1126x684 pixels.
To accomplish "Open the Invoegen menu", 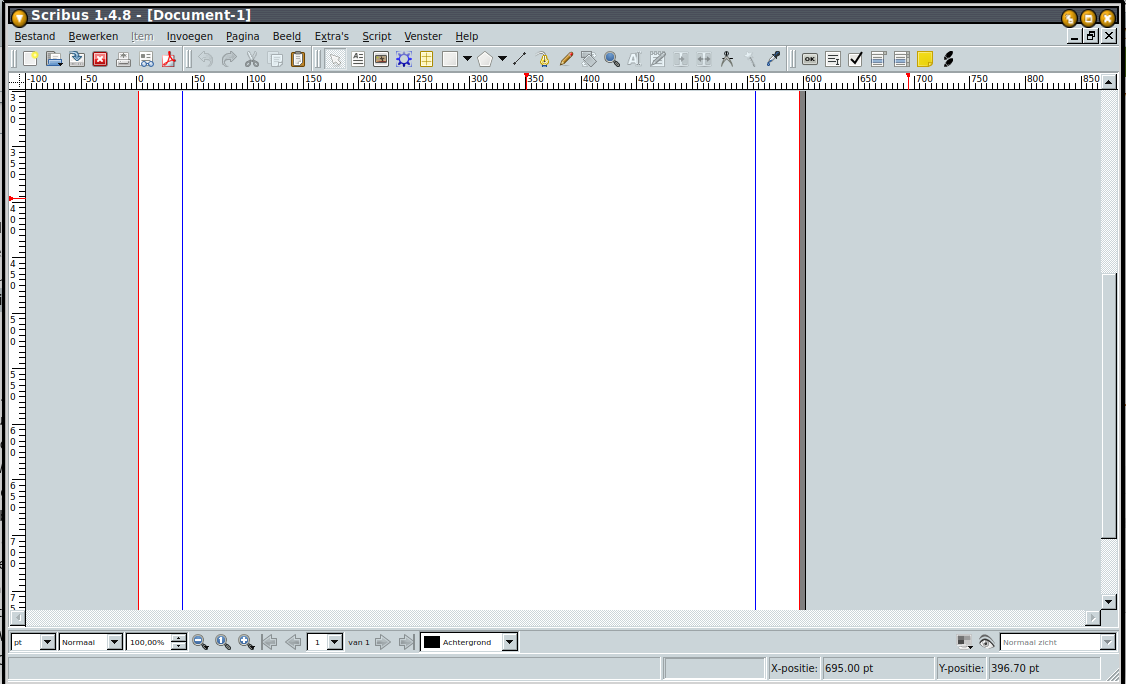I will [190, 36].
